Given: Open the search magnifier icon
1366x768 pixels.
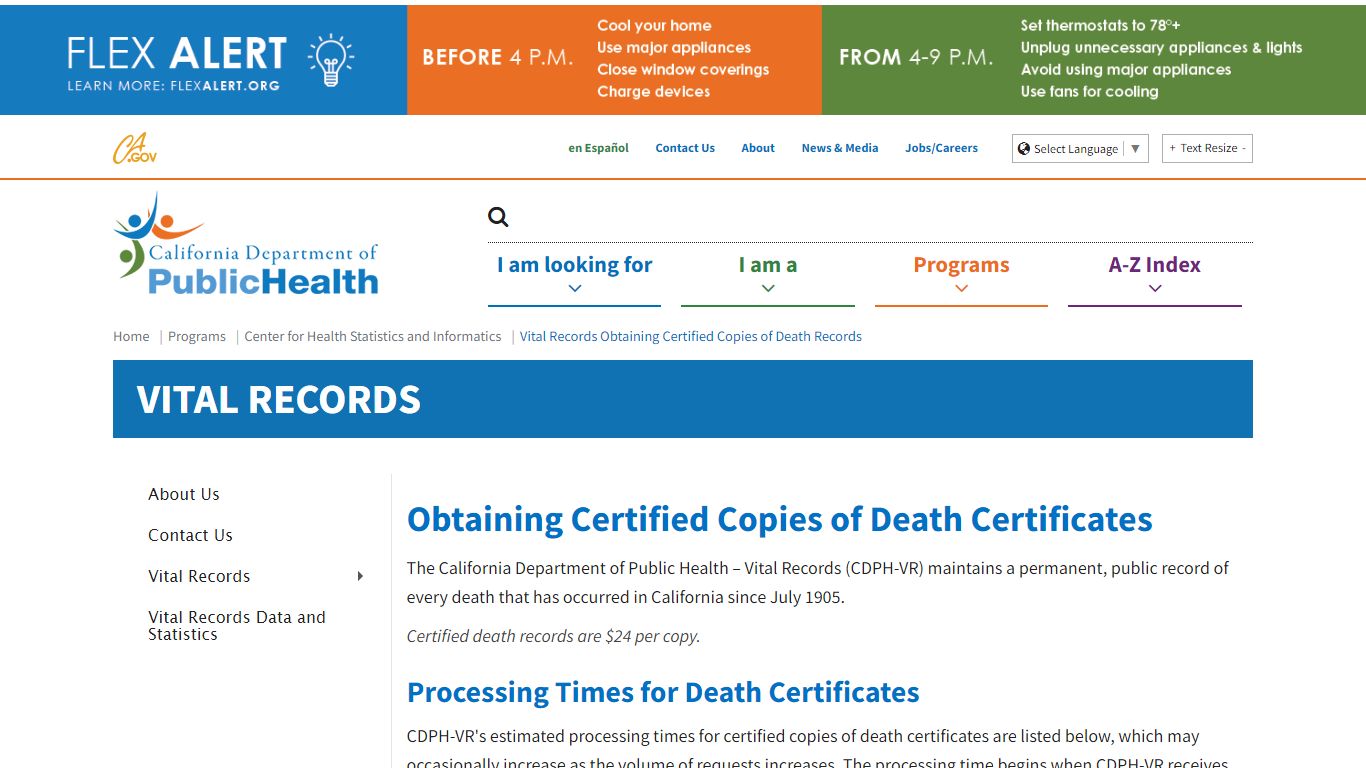Looking at the screenshot, I should point(498,217).
